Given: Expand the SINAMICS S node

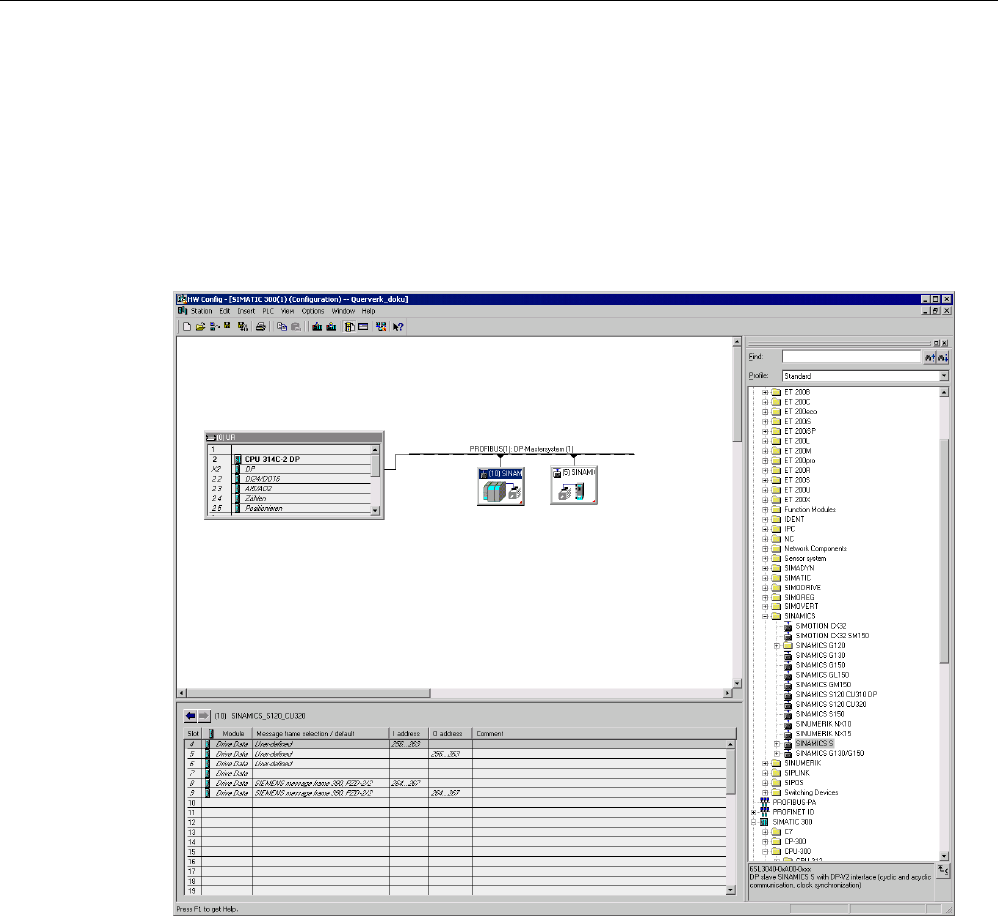Looking at the screenshot, I should point(777,743).
